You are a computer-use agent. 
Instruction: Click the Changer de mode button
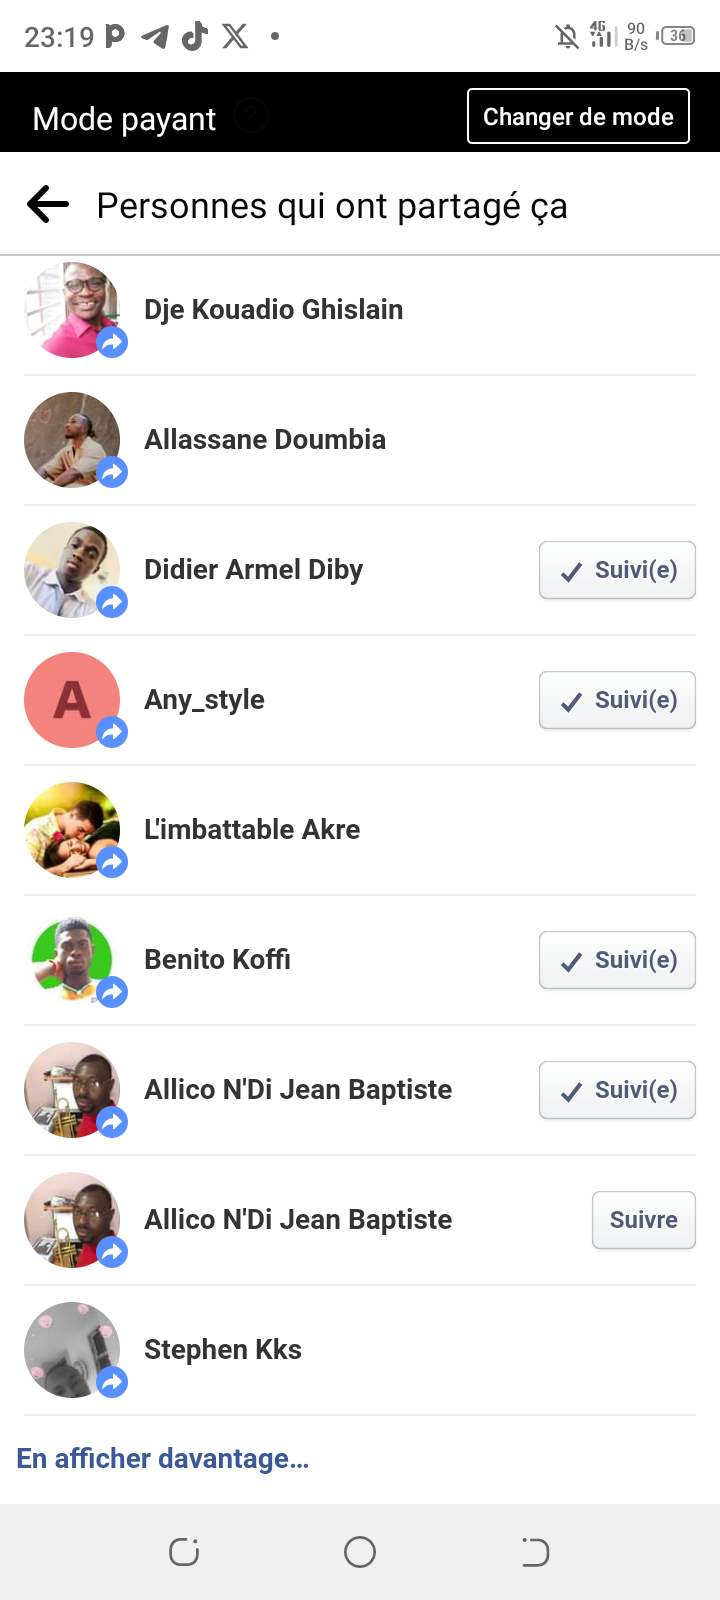[x=578, y=117]
